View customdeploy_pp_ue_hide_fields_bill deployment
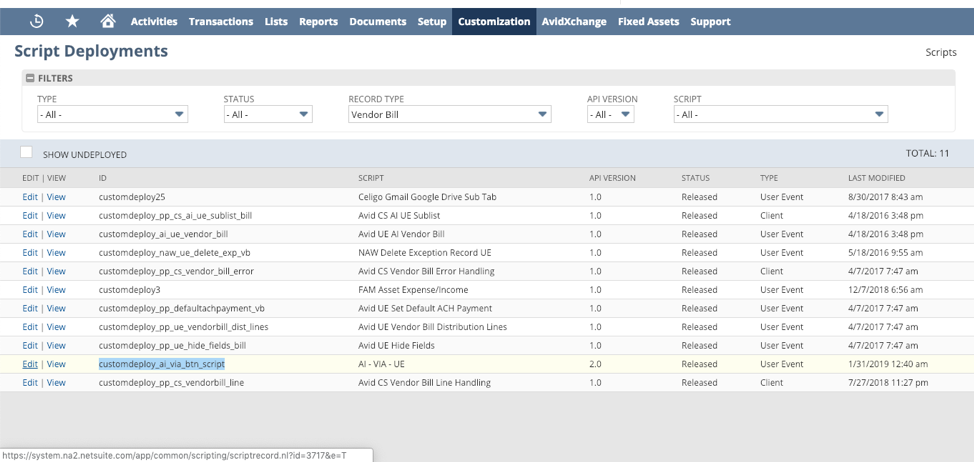This screenshot has height=462, width=974. click(x=56, y=345)
